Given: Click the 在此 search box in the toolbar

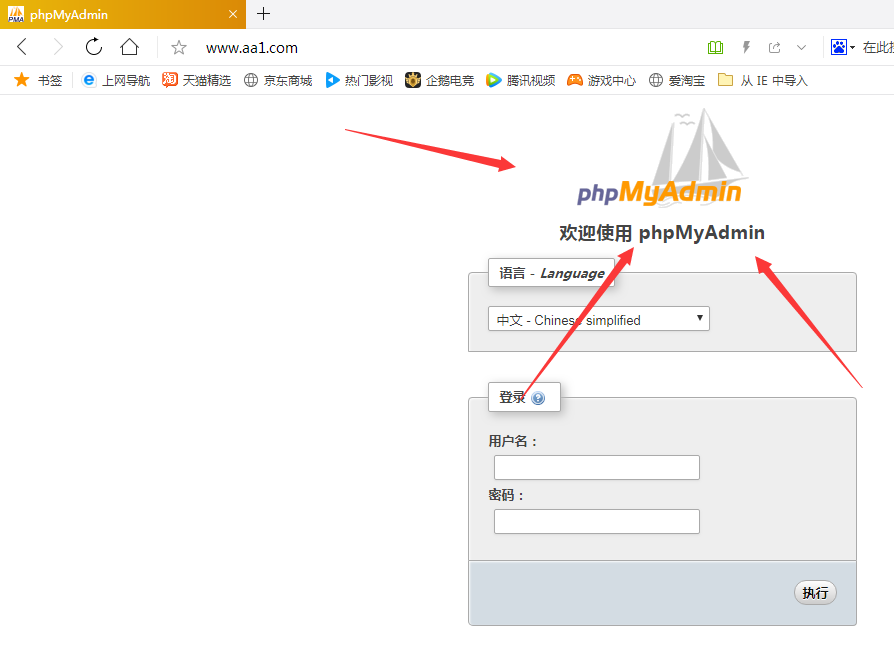Looking at the screenshot, I should coord(878,47).
